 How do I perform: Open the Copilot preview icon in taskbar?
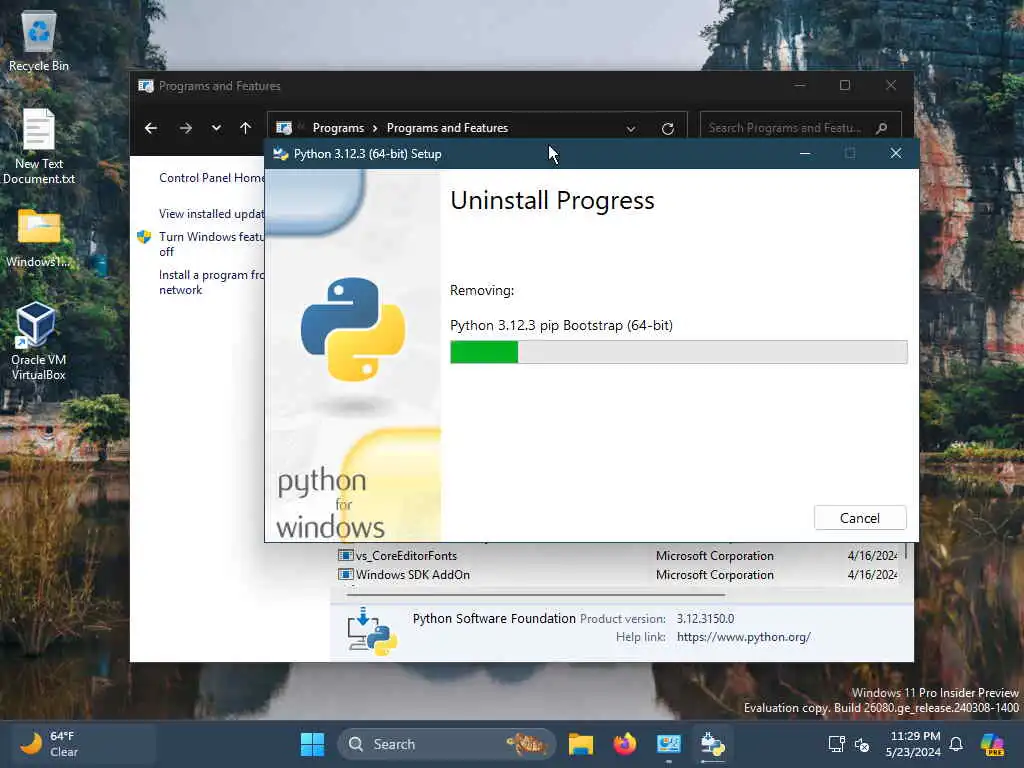pos(993,744)
